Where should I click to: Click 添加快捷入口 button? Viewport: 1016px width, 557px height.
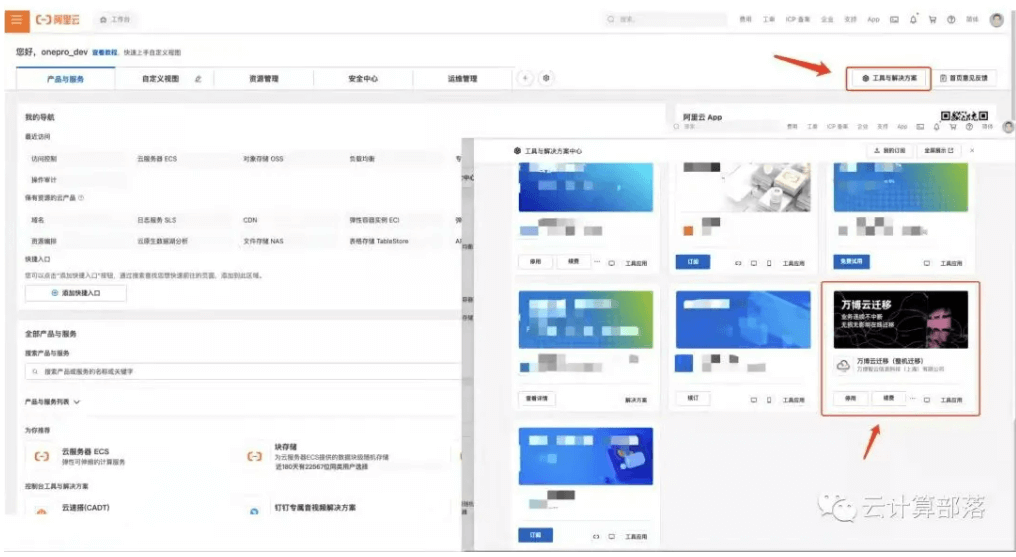pyautogui.click(x=76, y=293)
